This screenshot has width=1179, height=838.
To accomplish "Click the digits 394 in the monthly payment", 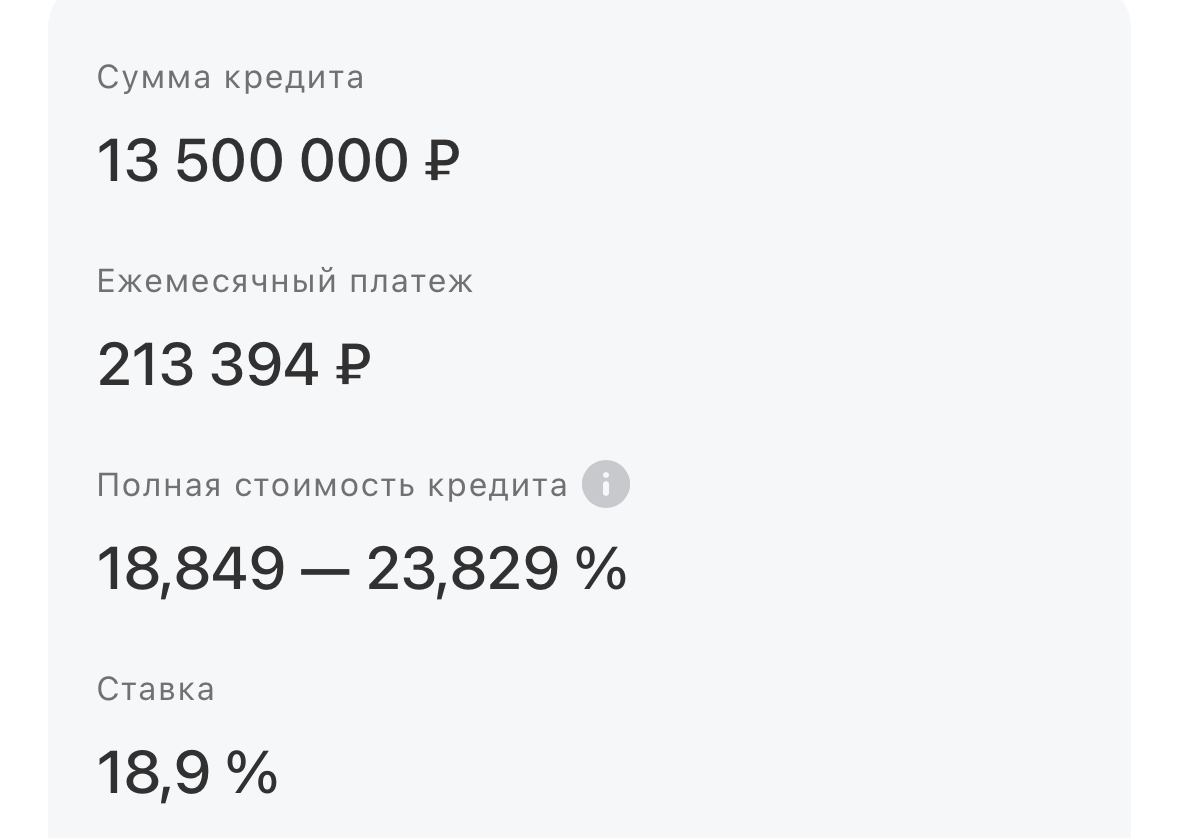I will coord(264,365).
